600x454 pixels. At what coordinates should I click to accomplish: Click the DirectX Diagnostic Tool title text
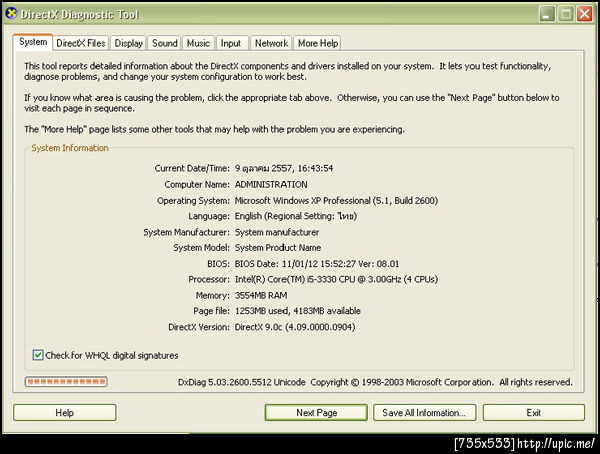point(79,15)
